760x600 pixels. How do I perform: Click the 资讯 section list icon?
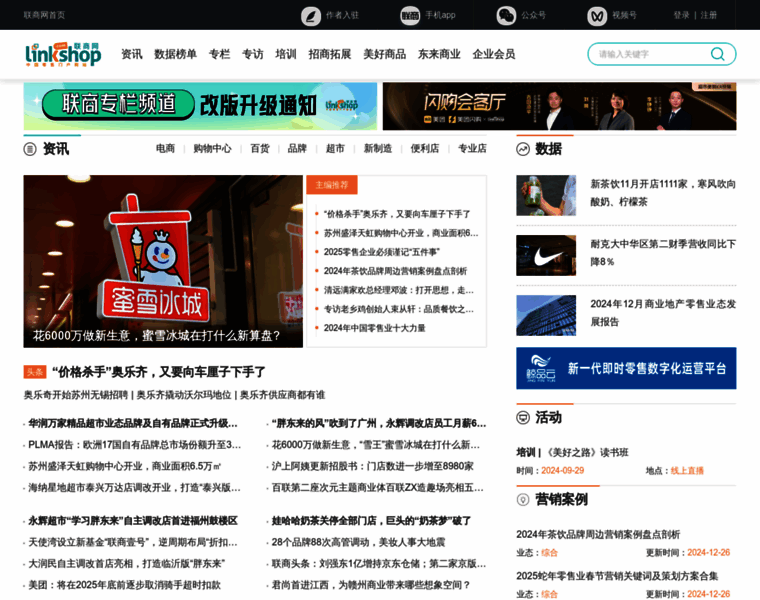tap(30, 149)
